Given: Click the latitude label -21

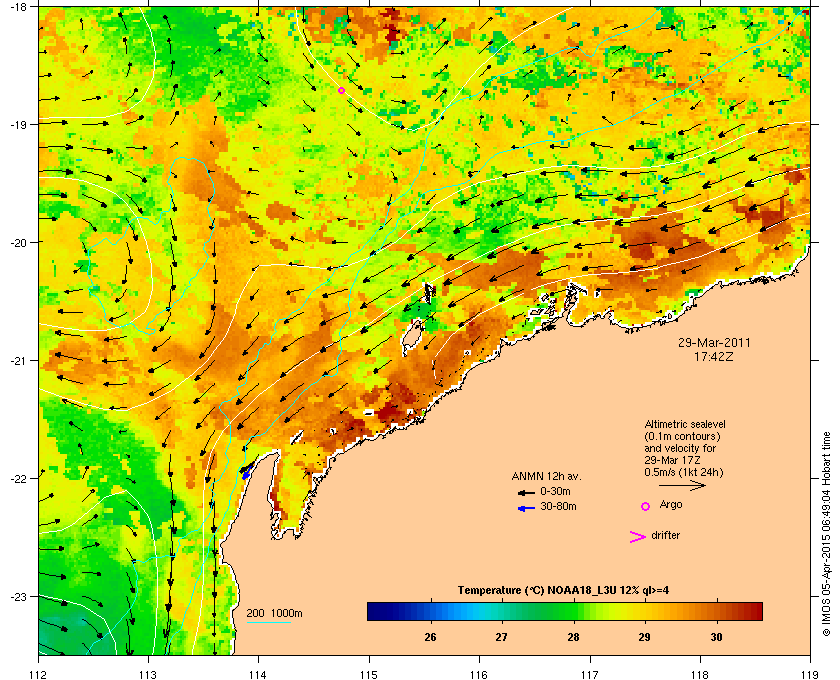Looking at the screenshot, I should (18, 361).
